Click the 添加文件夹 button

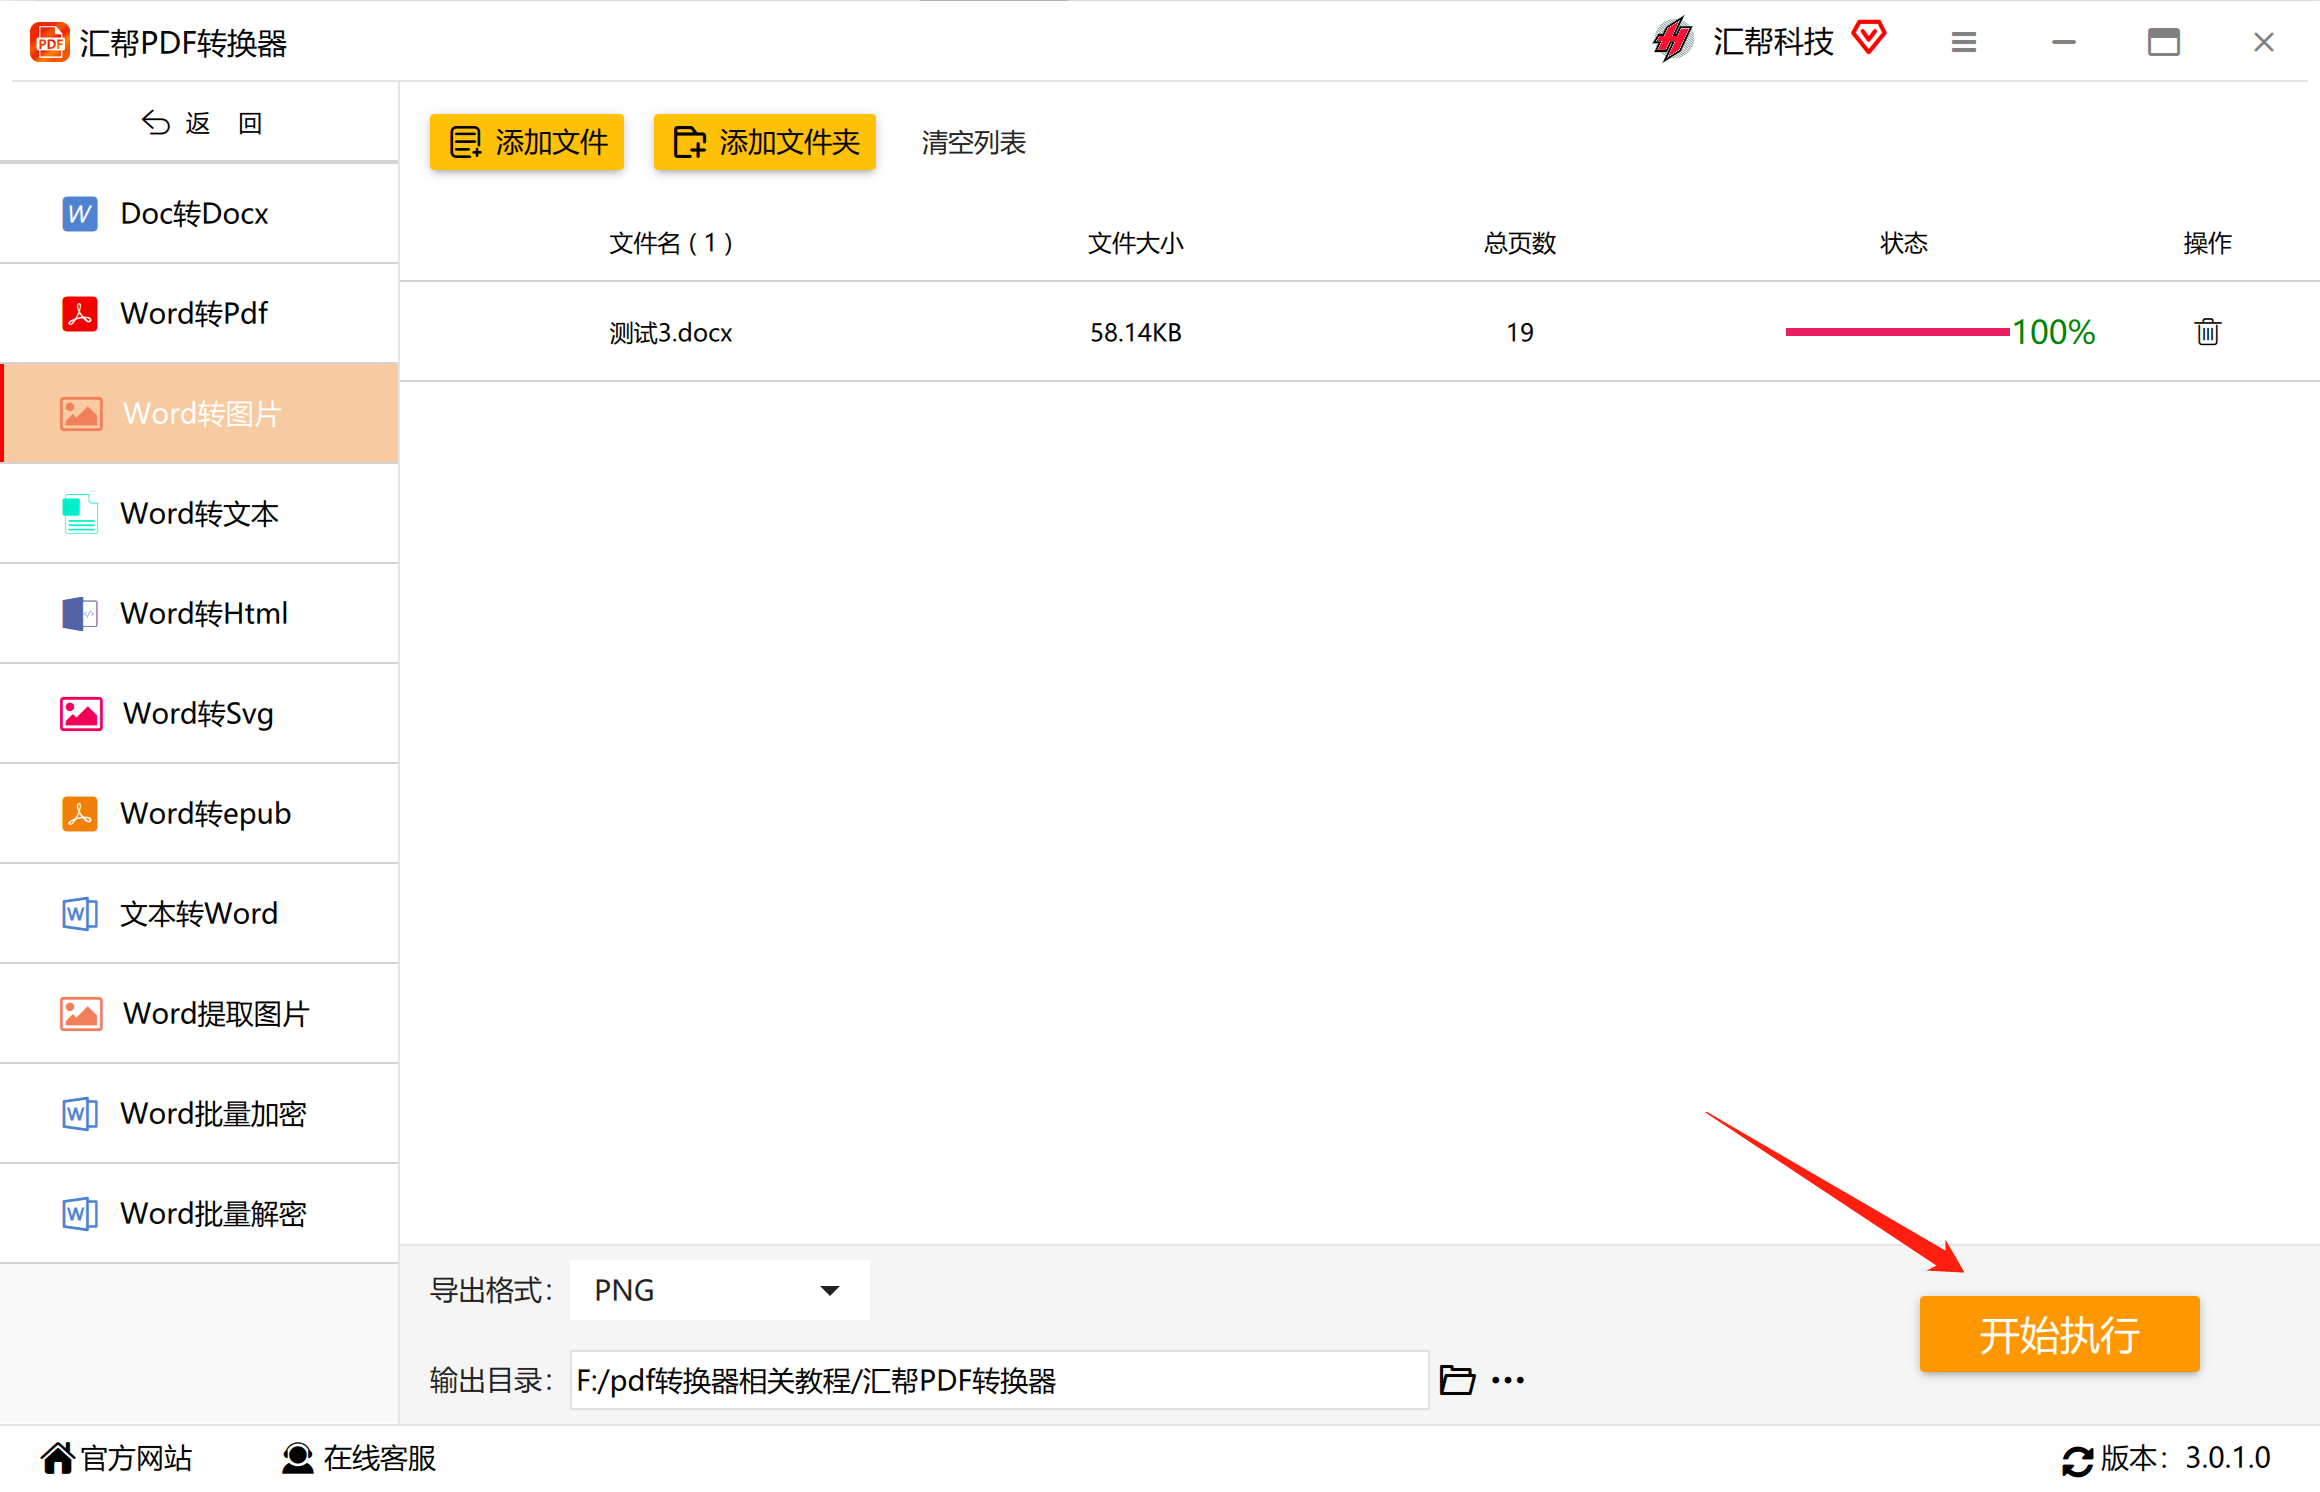coord(765,142)
